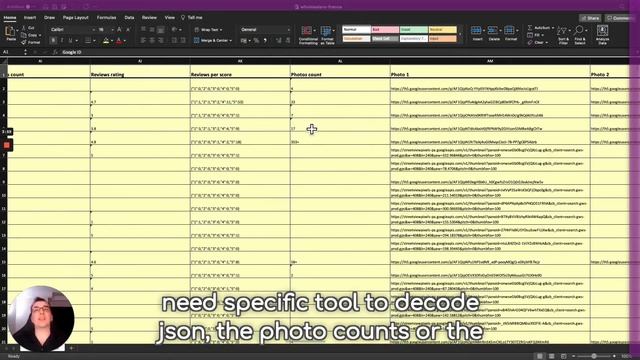The image size is (640, 360).
Task: Click the Name Box showing A1
Action: pyautogui.click(x=12, y=52)
